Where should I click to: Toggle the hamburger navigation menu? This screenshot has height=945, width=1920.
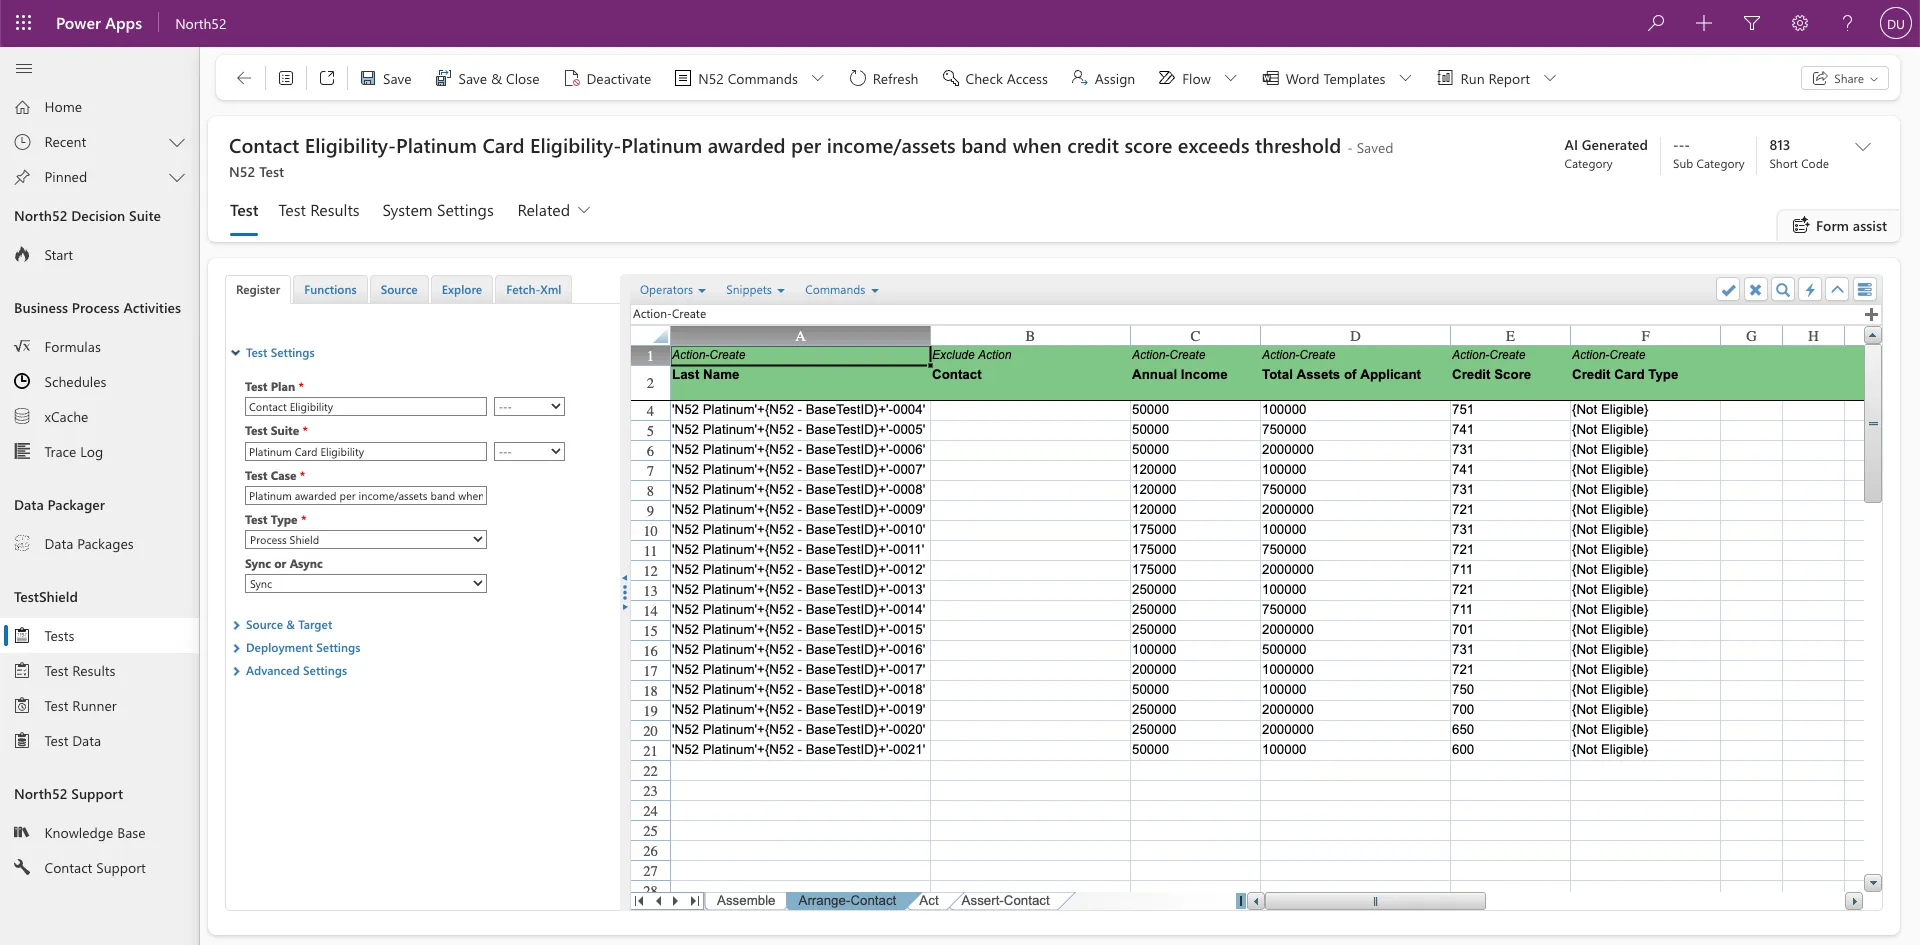coord(24,68)
